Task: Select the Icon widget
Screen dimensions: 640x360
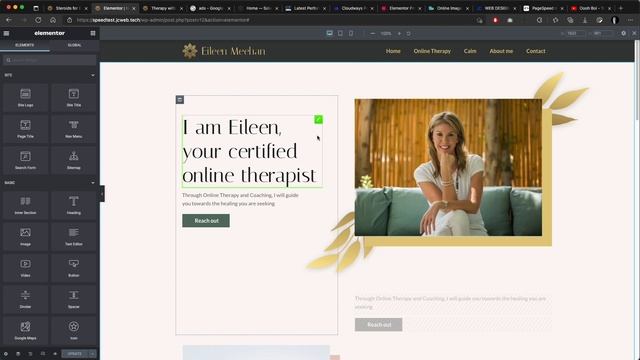Action: point(73,331)
